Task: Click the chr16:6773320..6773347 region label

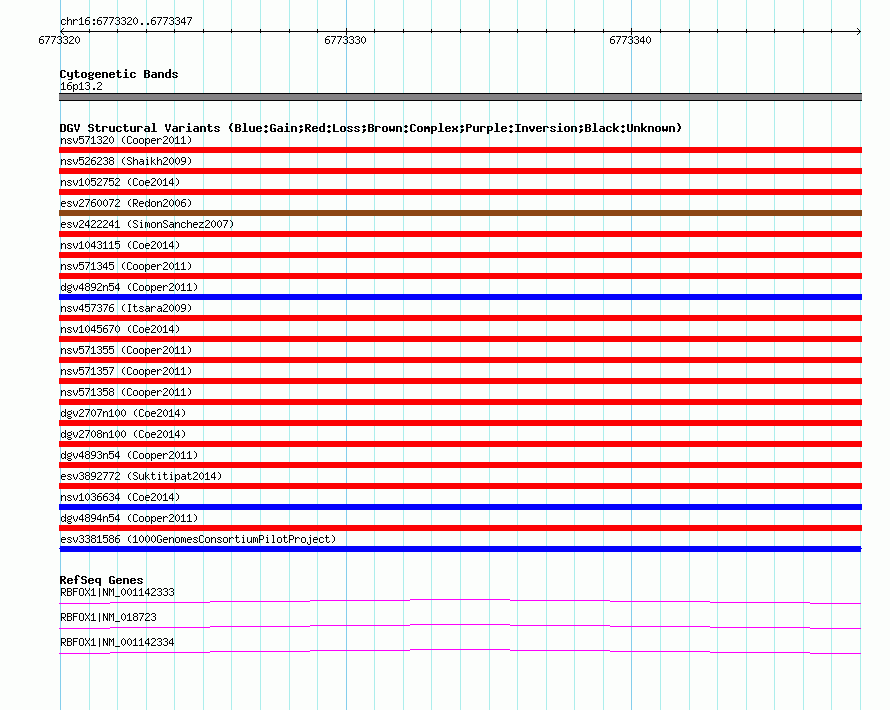Action: 126,21
